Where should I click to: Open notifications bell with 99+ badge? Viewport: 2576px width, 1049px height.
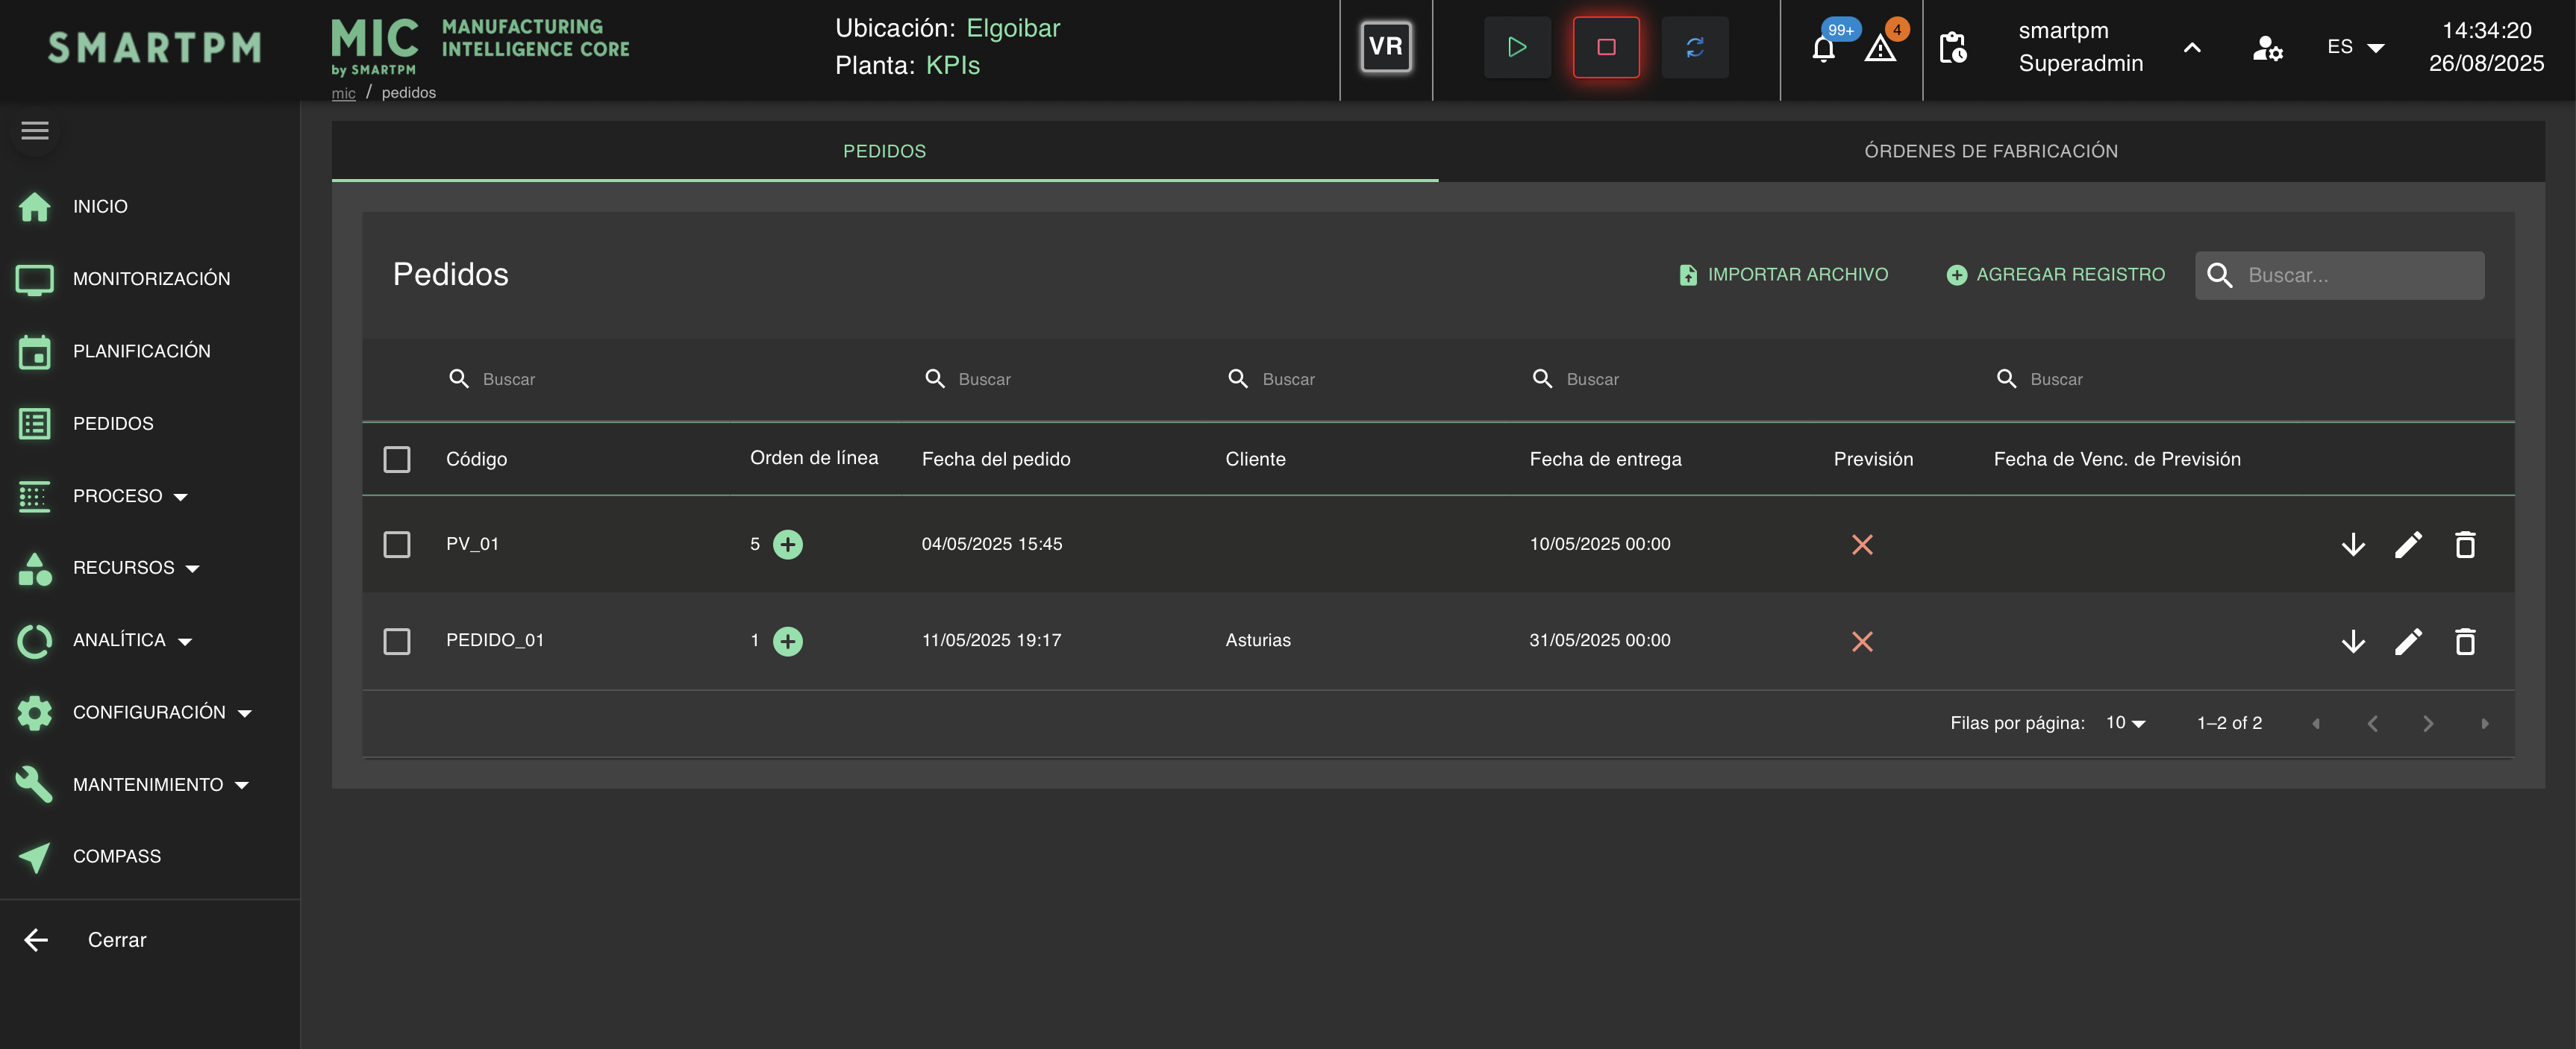tap(1823, 48)
